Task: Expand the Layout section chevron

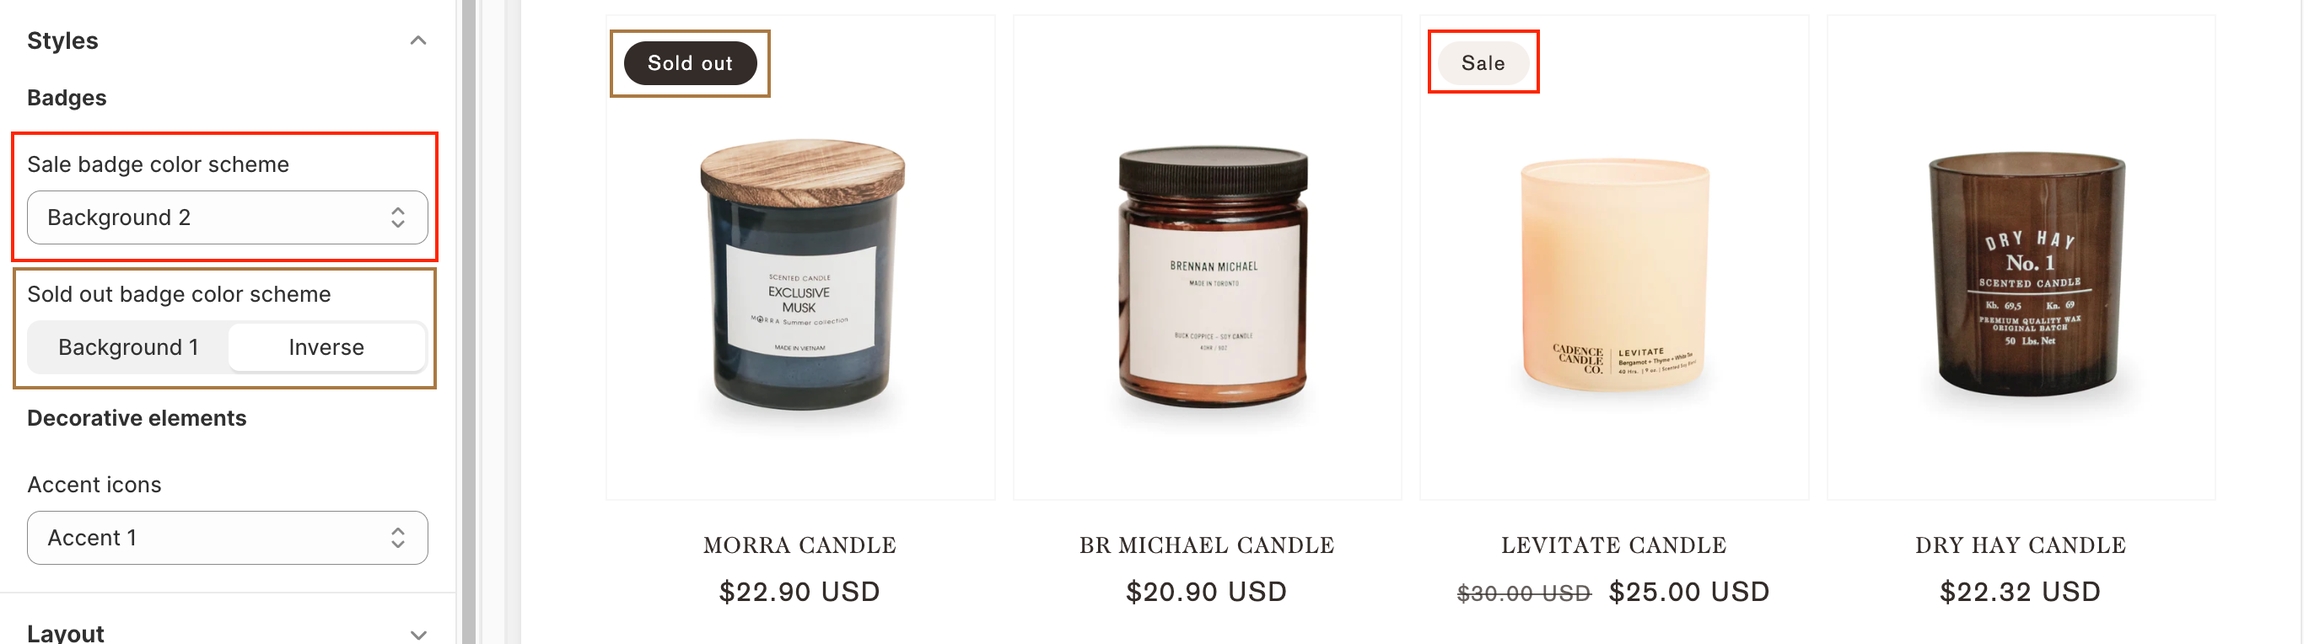Action: (418, 634)
